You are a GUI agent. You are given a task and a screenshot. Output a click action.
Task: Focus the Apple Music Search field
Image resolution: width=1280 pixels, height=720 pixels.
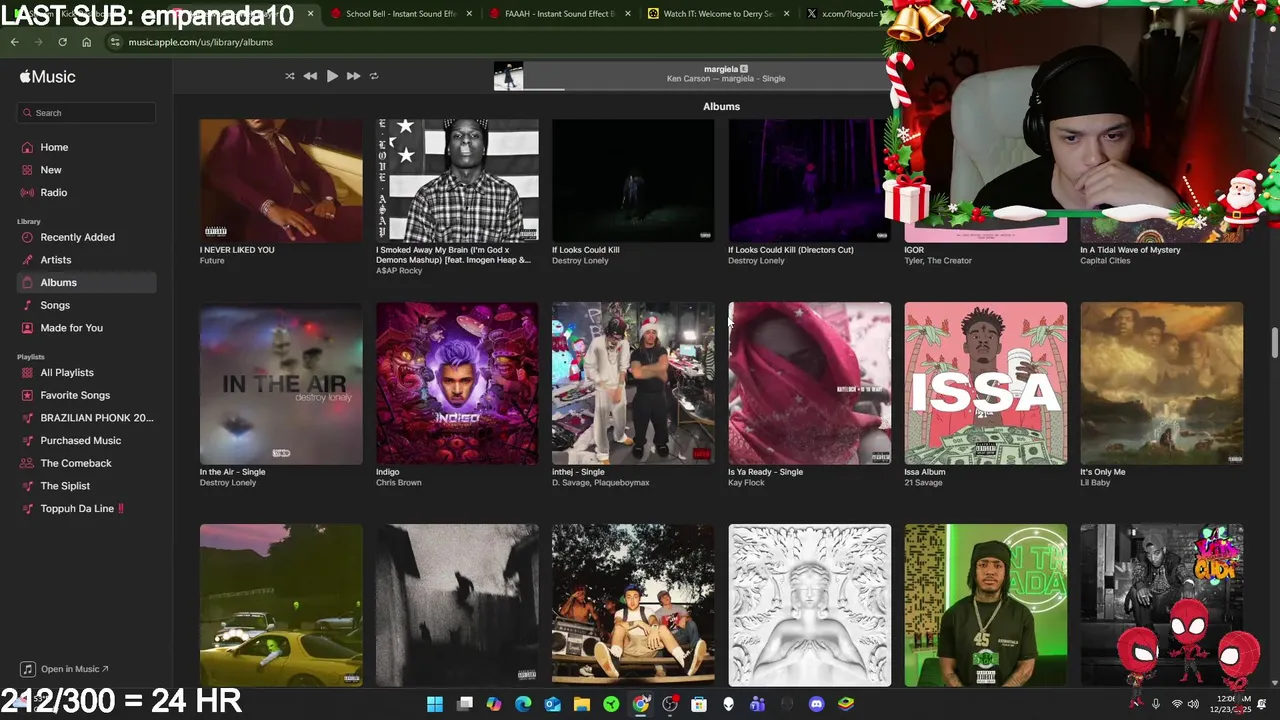tap(86, 113)
